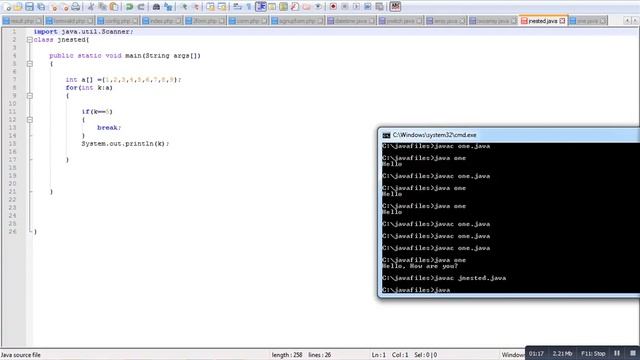Create a new file with the New icon
The image size is (640, 360).
pyautogui.click(x=7, y=7)
